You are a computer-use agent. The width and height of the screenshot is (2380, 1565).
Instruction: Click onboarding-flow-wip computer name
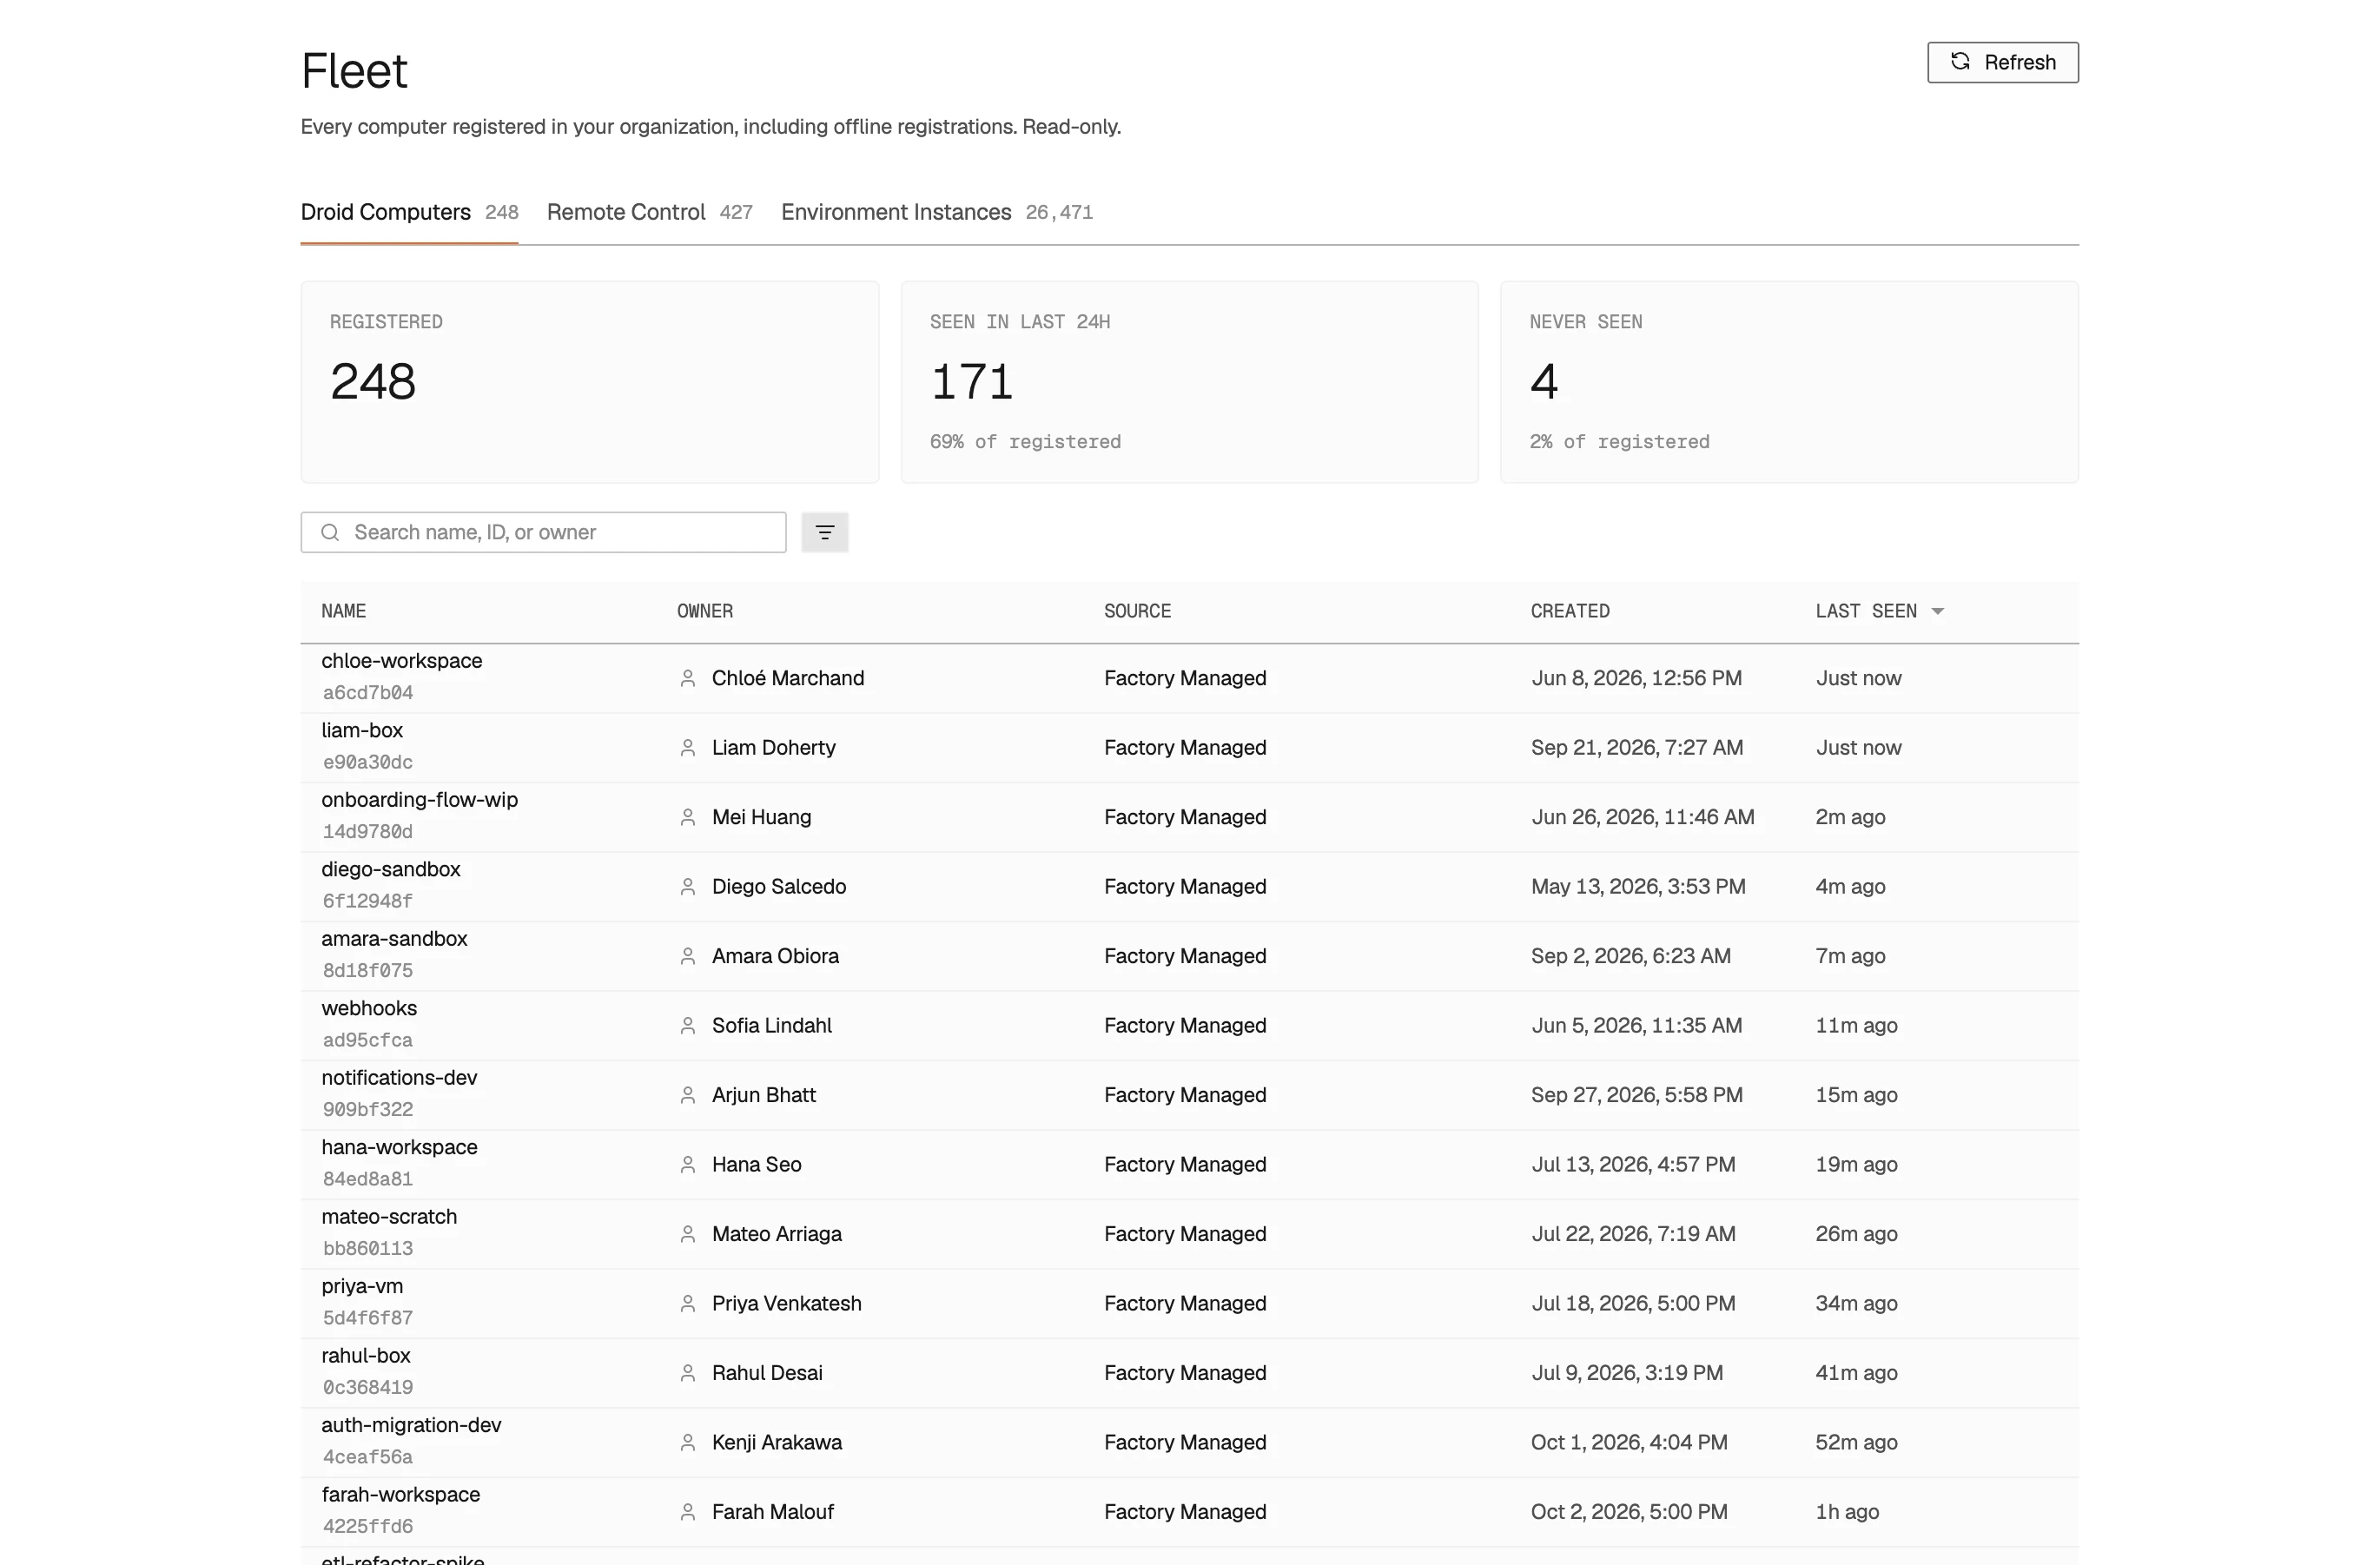(419, 800)
